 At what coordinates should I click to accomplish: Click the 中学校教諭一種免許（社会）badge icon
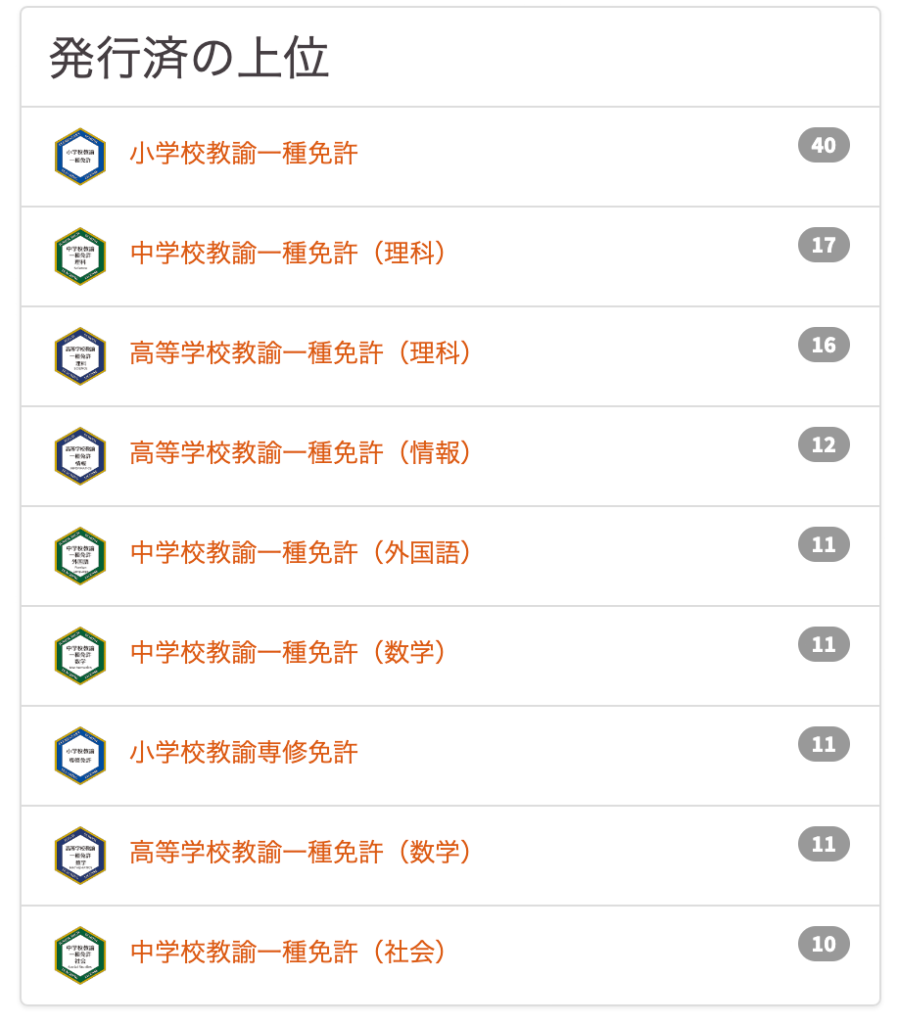pos(80,956)
